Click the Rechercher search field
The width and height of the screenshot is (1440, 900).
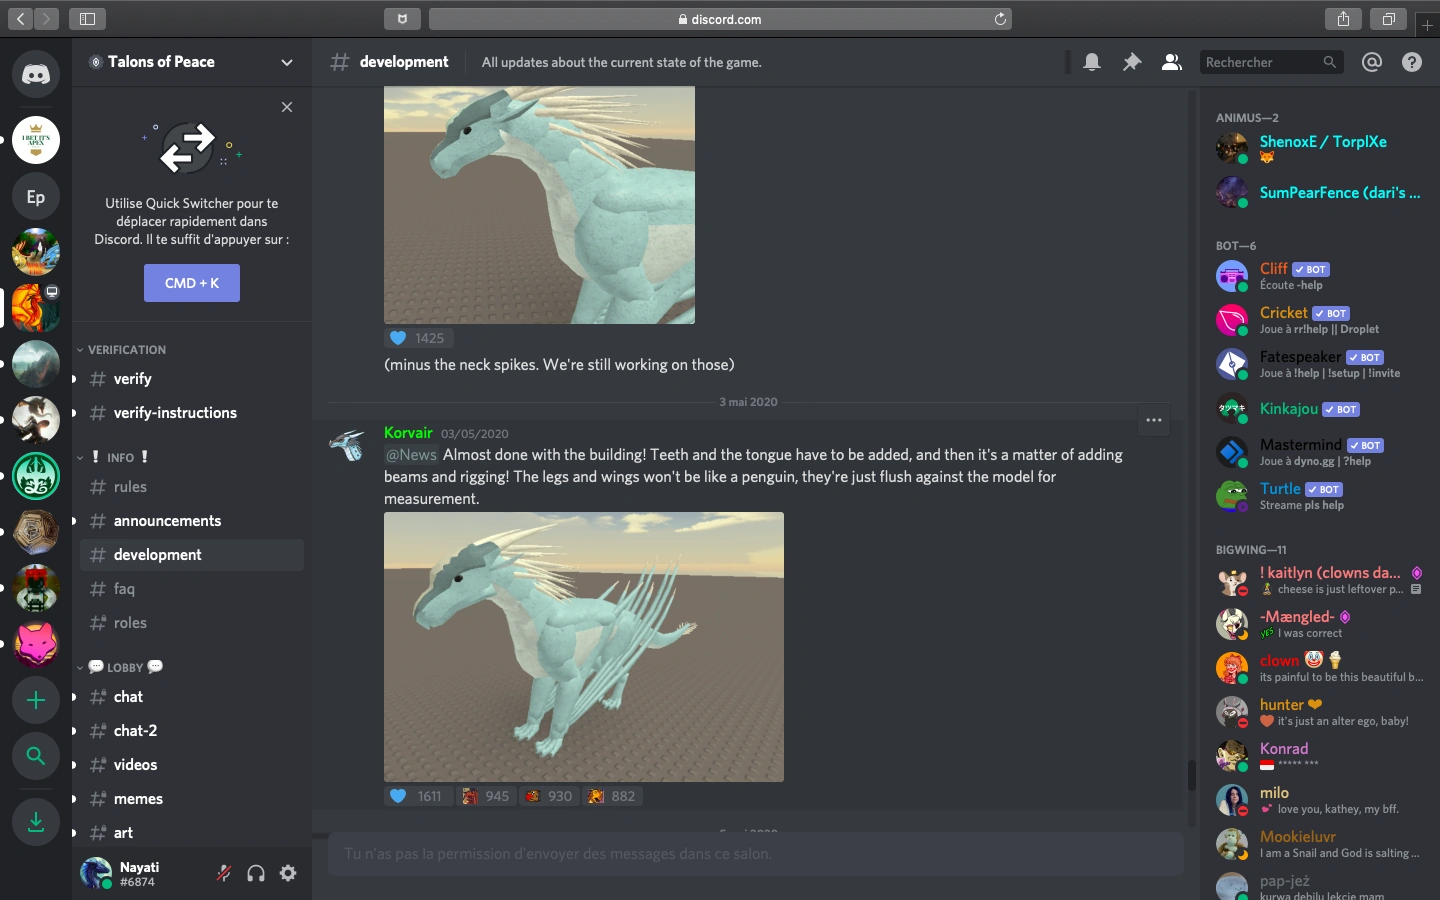[1262, 62]
